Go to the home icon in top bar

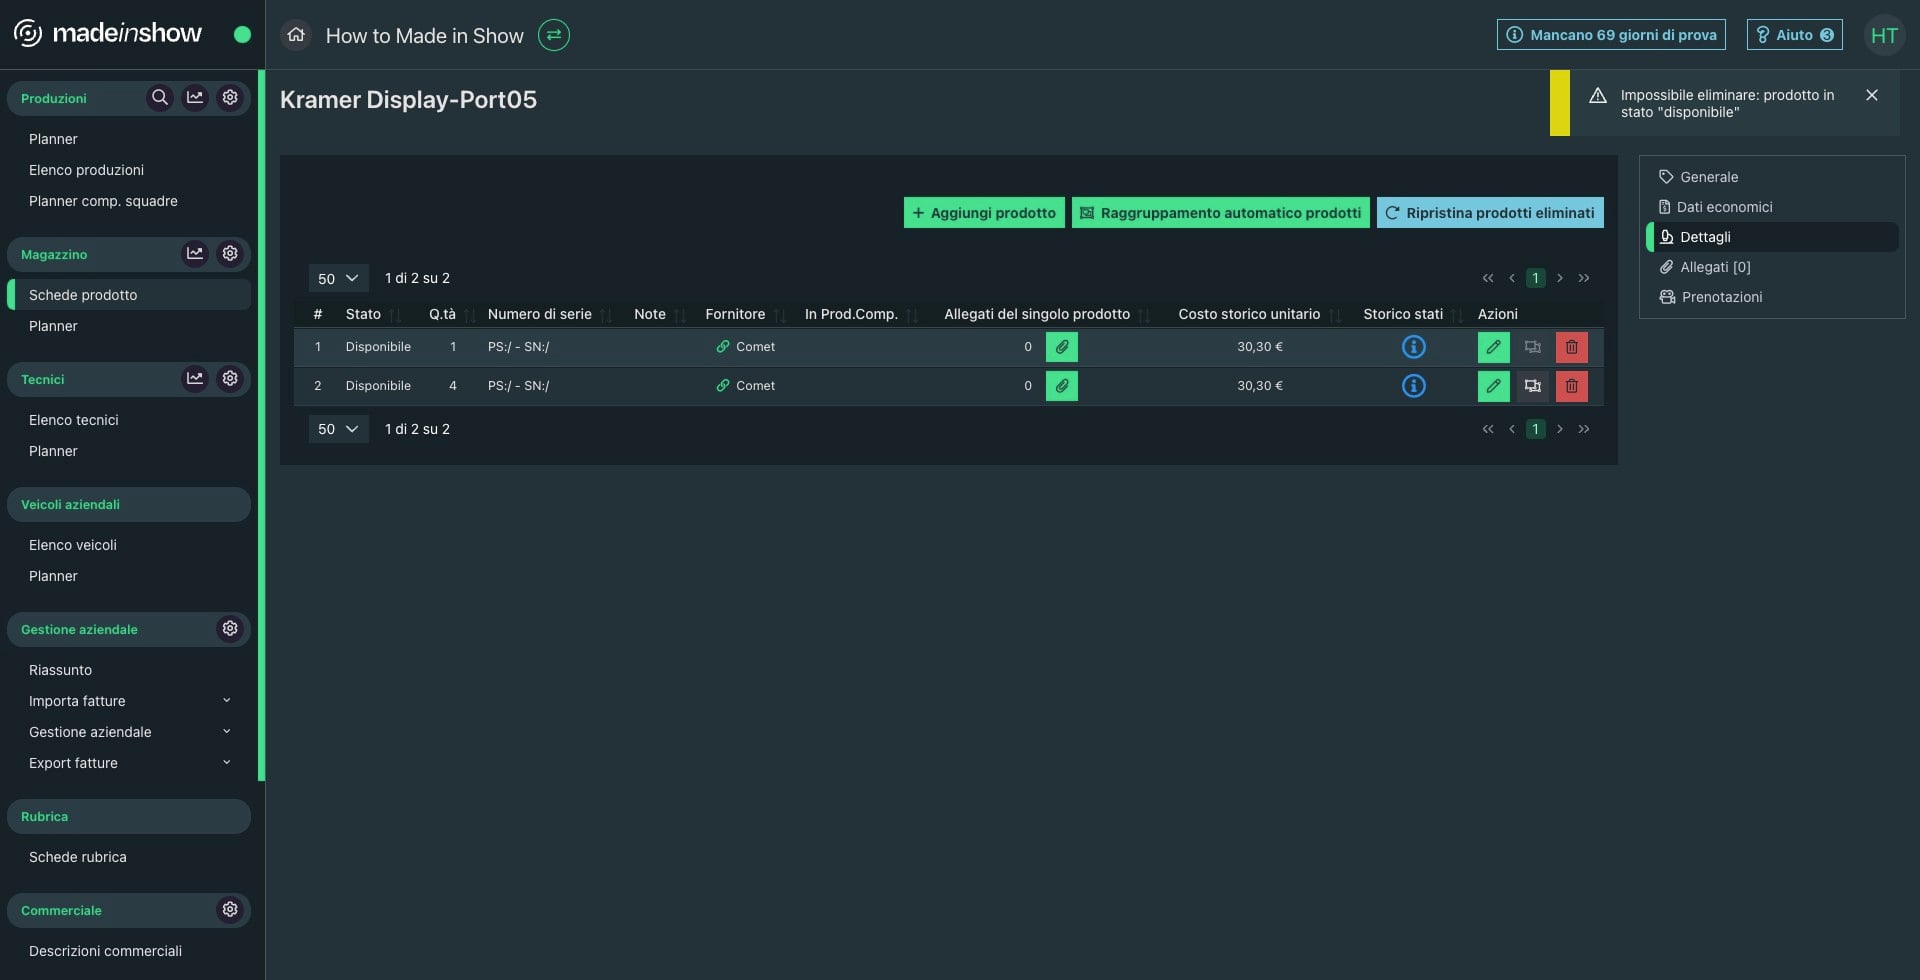pos(296,35)
